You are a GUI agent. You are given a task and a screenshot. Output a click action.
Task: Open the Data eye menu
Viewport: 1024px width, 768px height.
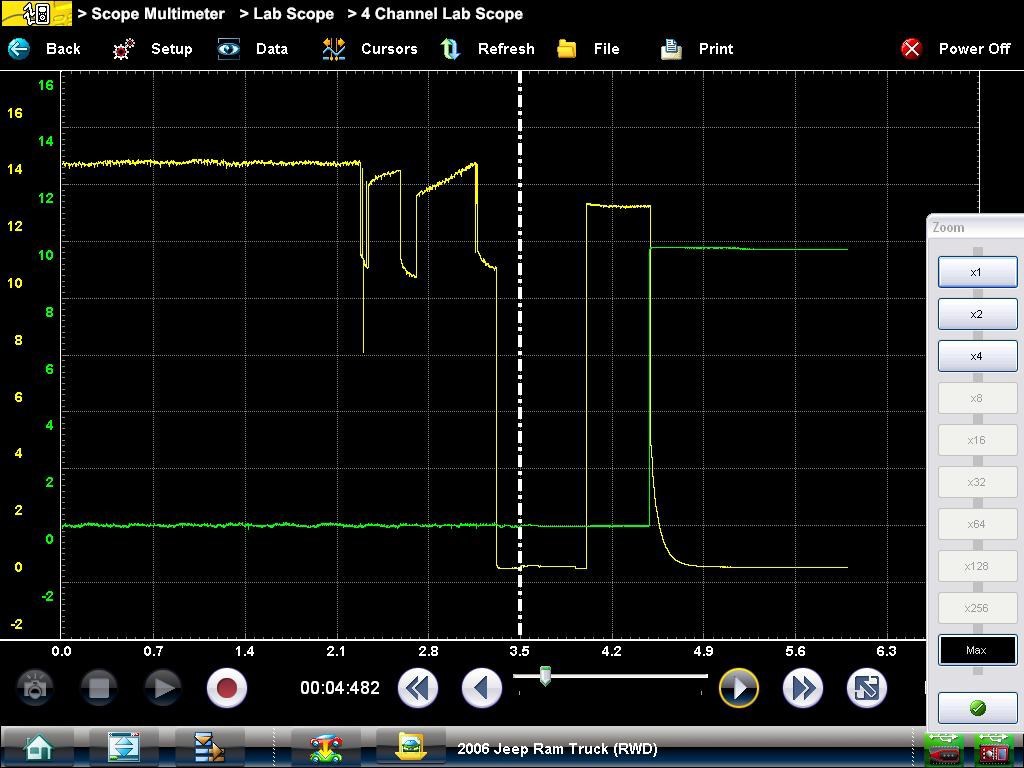(x=229, y=48)
